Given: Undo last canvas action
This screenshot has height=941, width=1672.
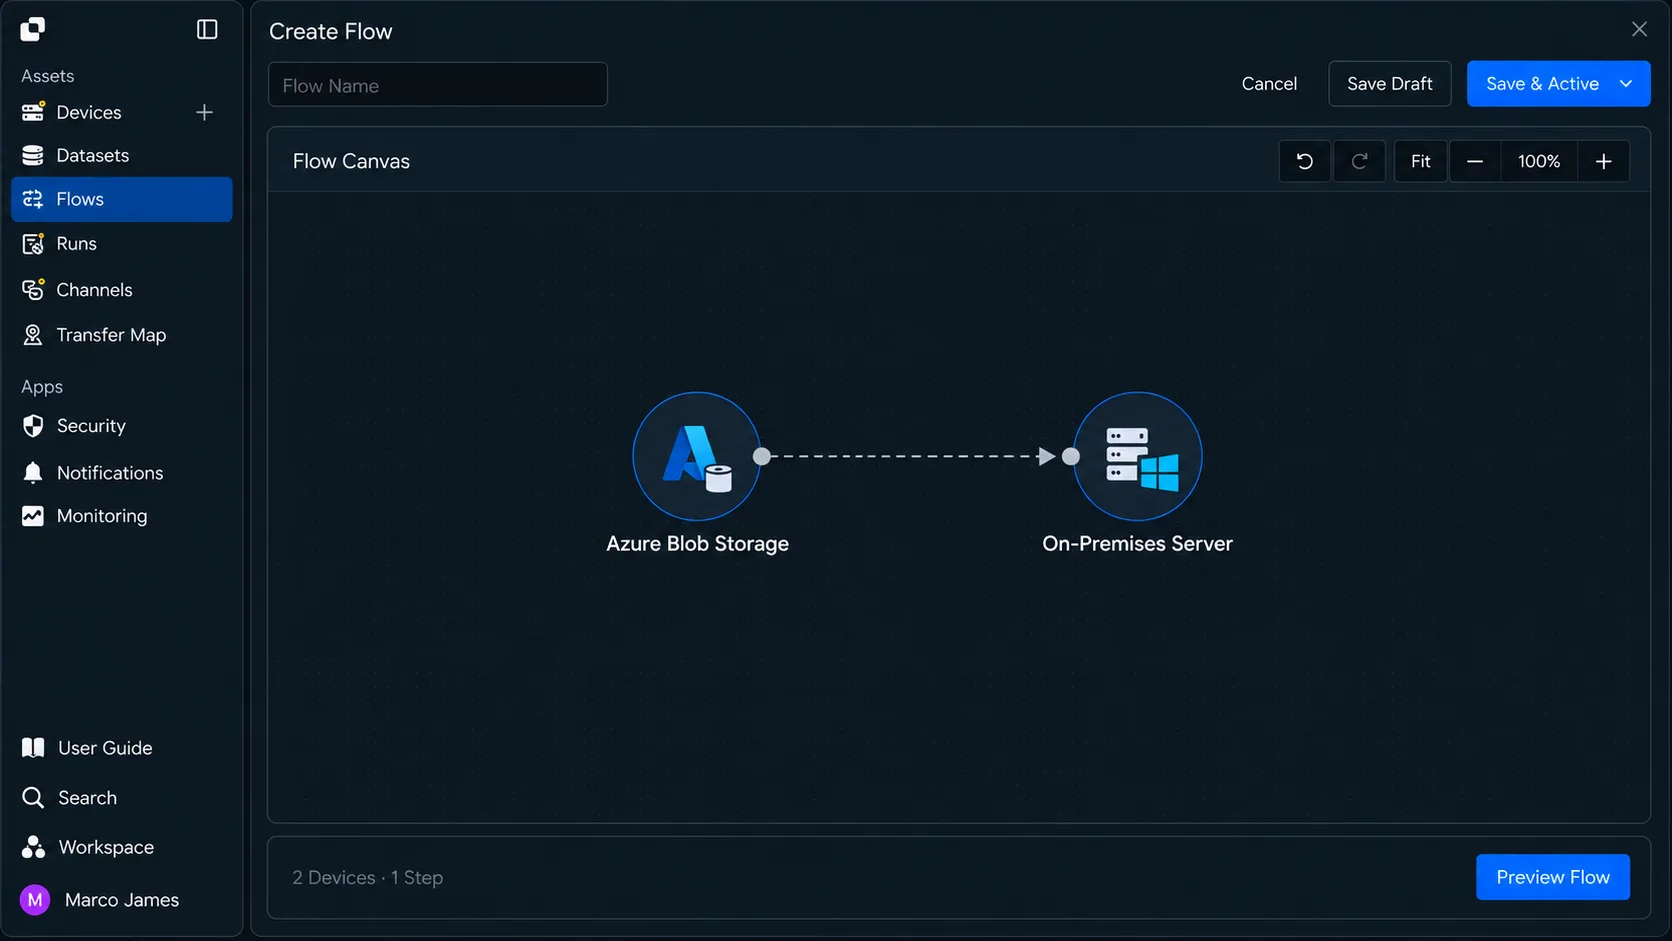Looking at the screenshot, I should (1305, 161).
